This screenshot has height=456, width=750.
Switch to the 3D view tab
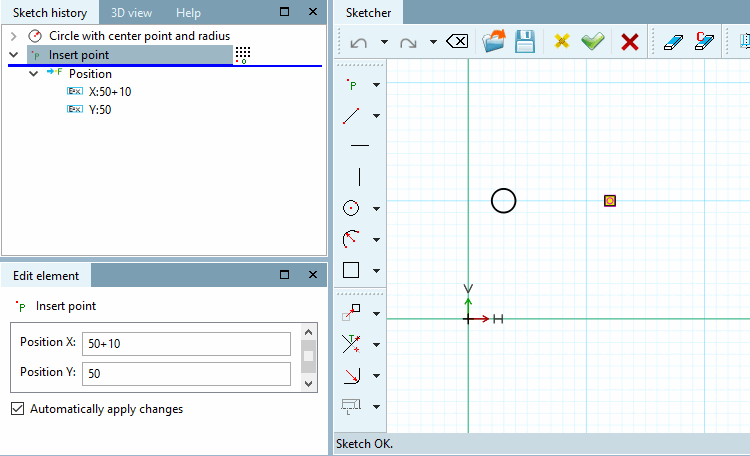132,13
